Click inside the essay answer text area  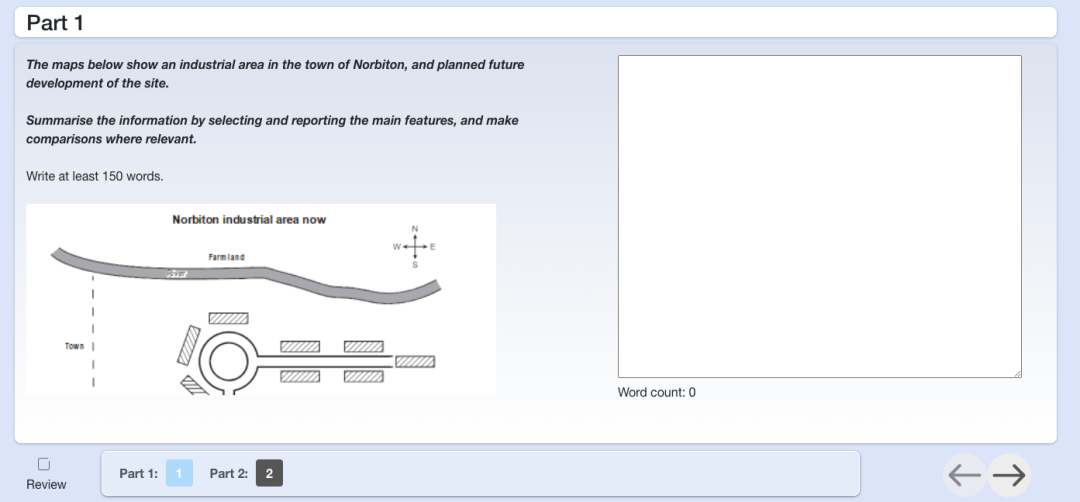point(819,216)
